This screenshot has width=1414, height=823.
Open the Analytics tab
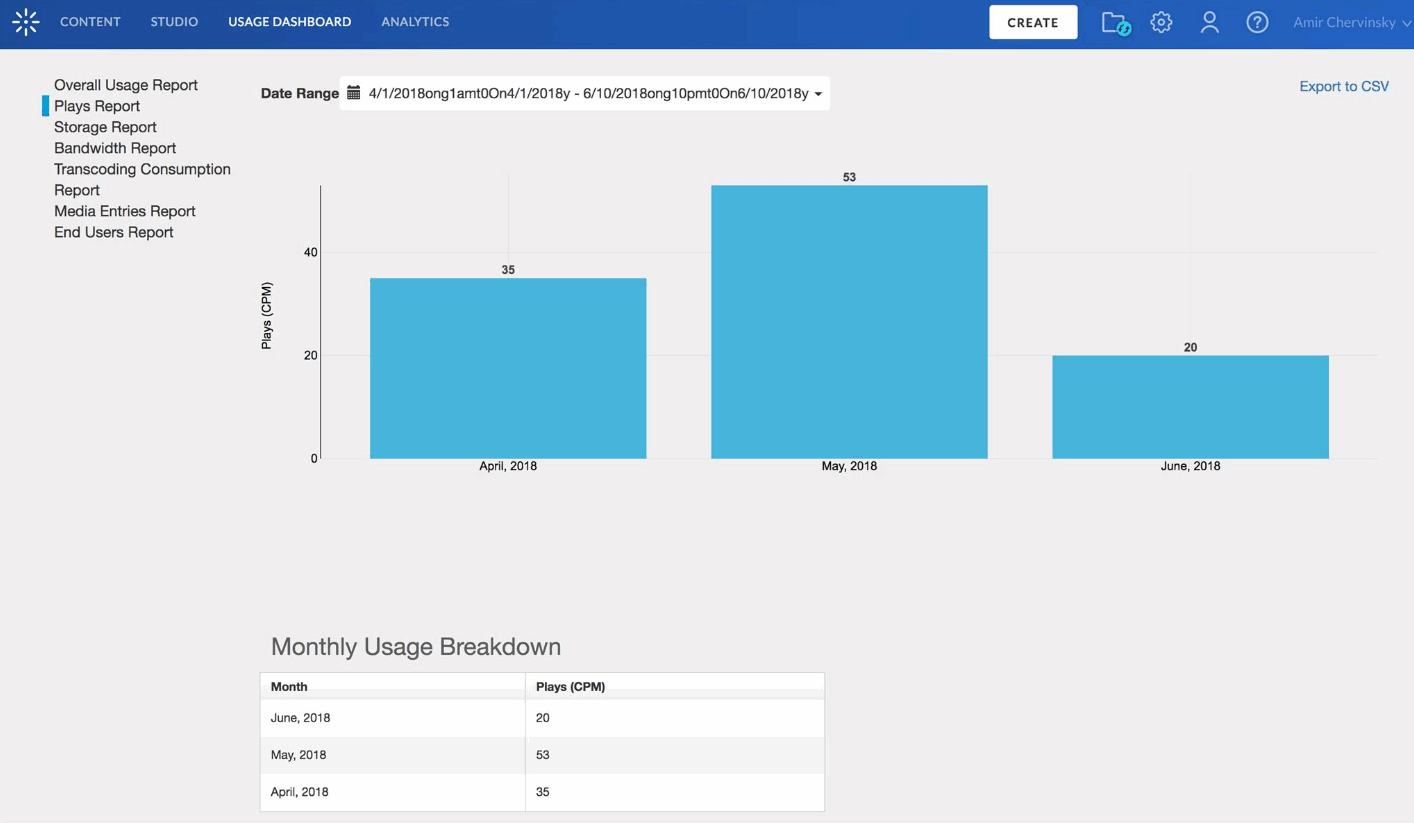pos(415,22)
